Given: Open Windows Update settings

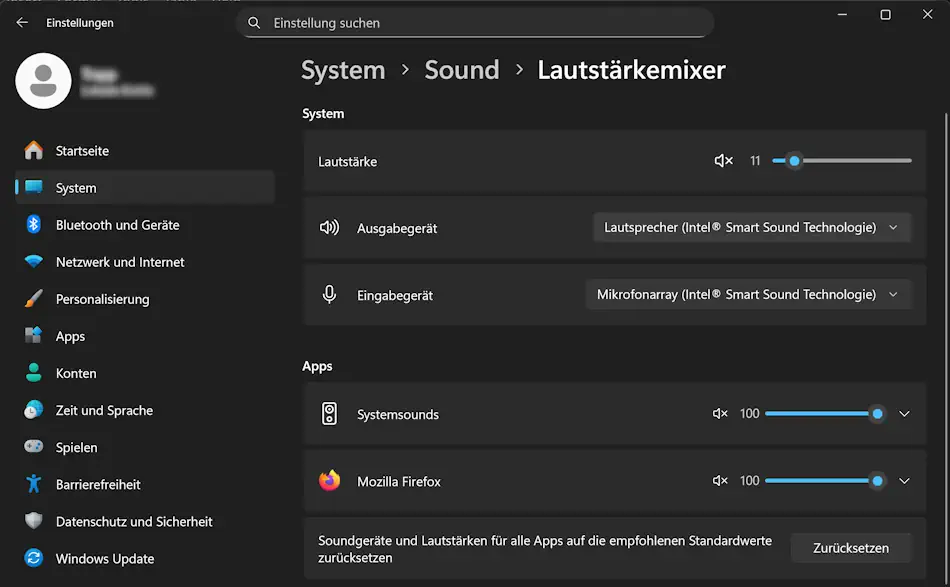Looking at the screenshot, I should [105, 558].
